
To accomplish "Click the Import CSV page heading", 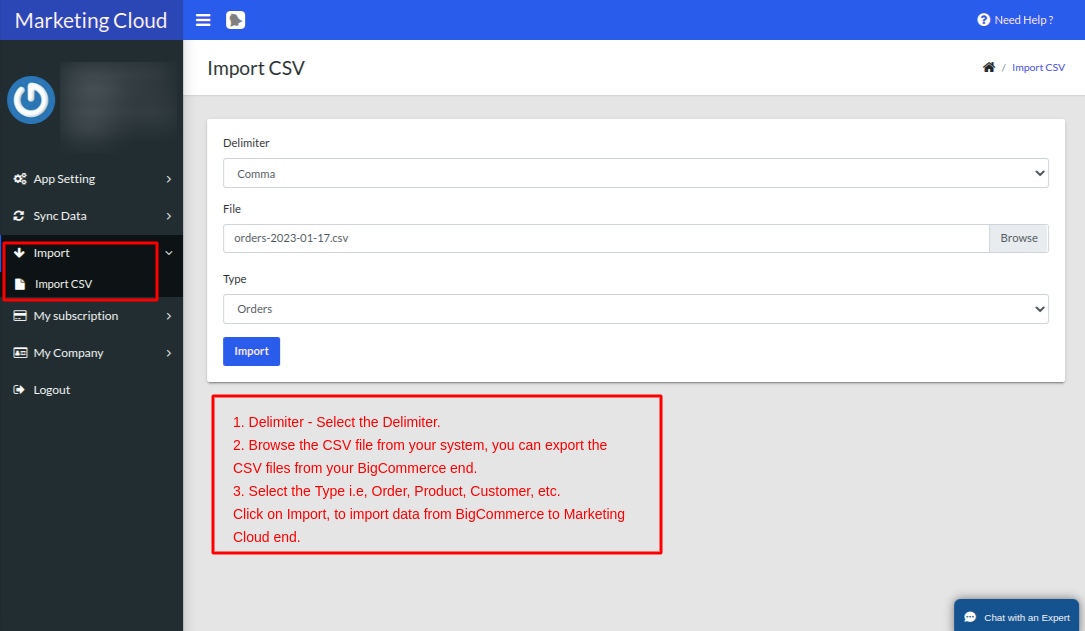I will pyautogui.click(x=256, y=68).
